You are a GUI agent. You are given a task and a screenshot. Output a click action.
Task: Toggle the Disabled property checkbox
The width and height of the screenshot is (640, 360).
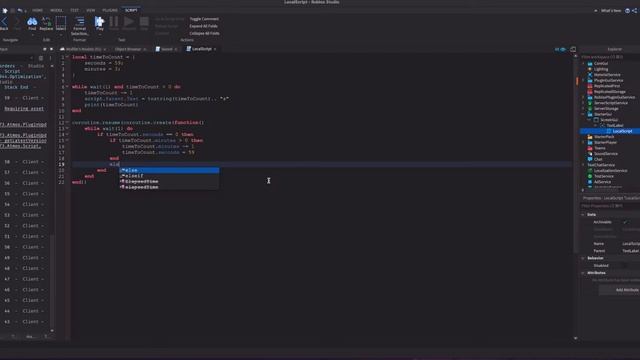coord(625,266)
